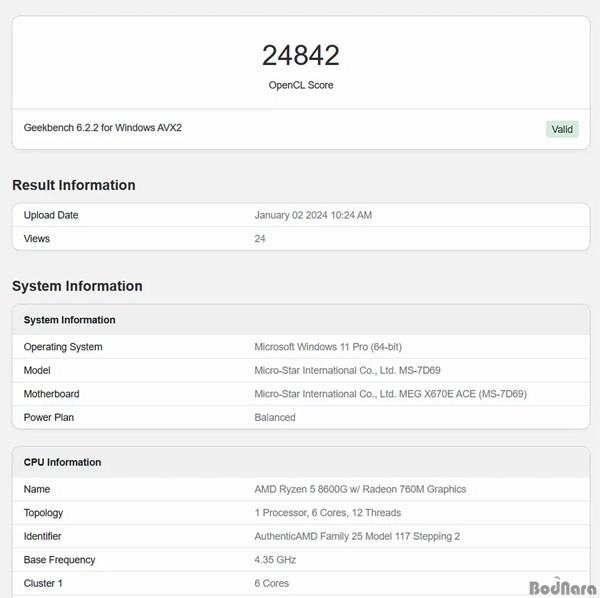Image resolution: width=600 pixels, height=598 pixels.
Task: Click the Upload Date label
Action: [51, 215]
